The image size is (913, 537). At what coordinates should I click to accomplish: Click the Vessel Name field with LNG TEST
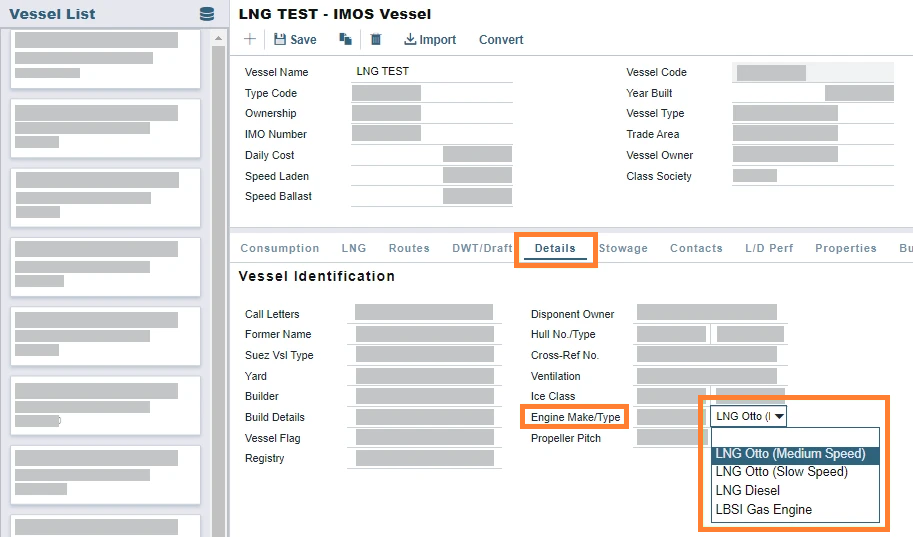click(x=431, y=72)
